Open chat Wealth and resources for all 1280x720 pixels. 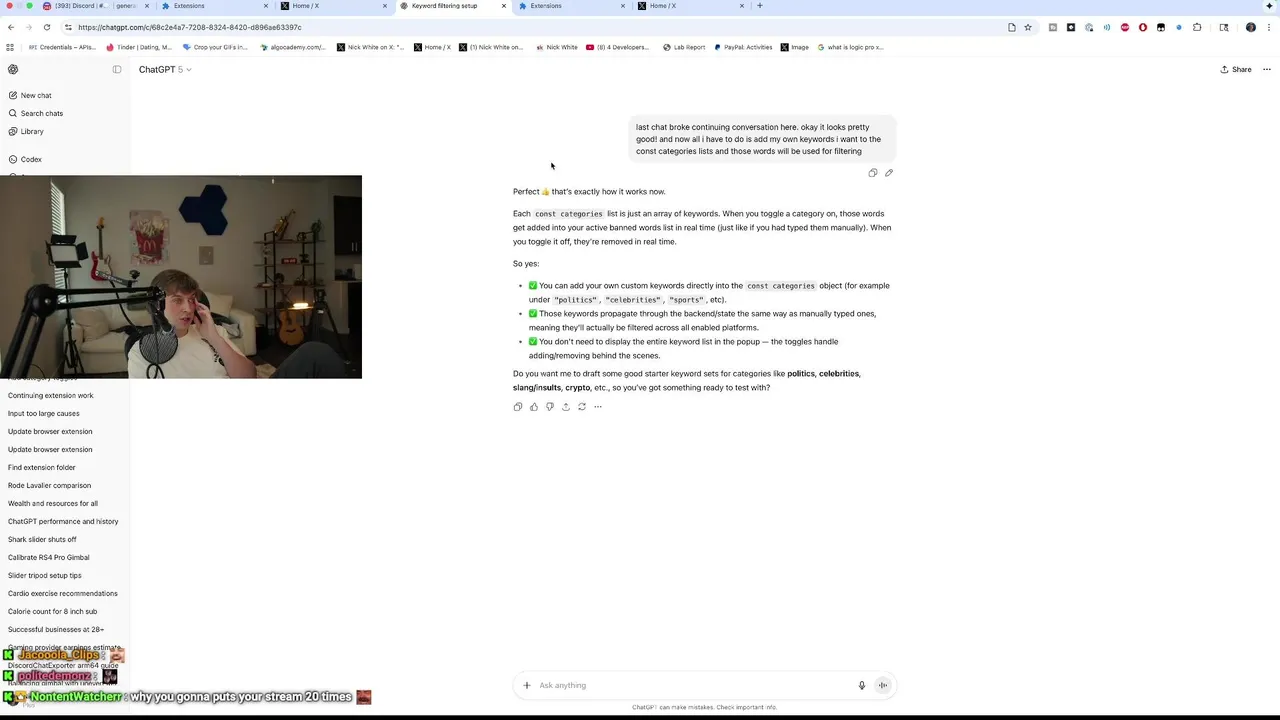point(53,503)
